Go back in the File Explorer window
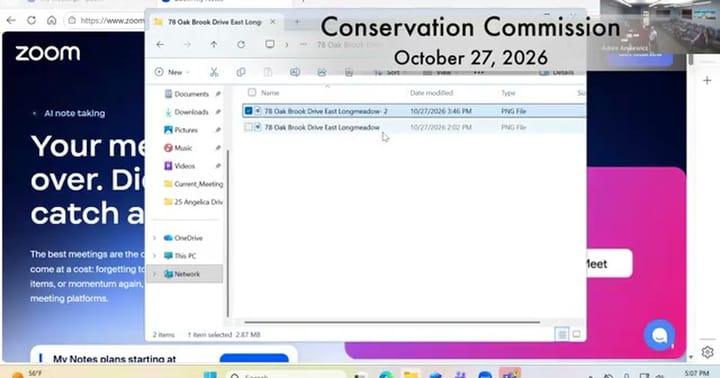Viewport: 720px width, 378px height. pyautogui.click(x=160, y=45)
